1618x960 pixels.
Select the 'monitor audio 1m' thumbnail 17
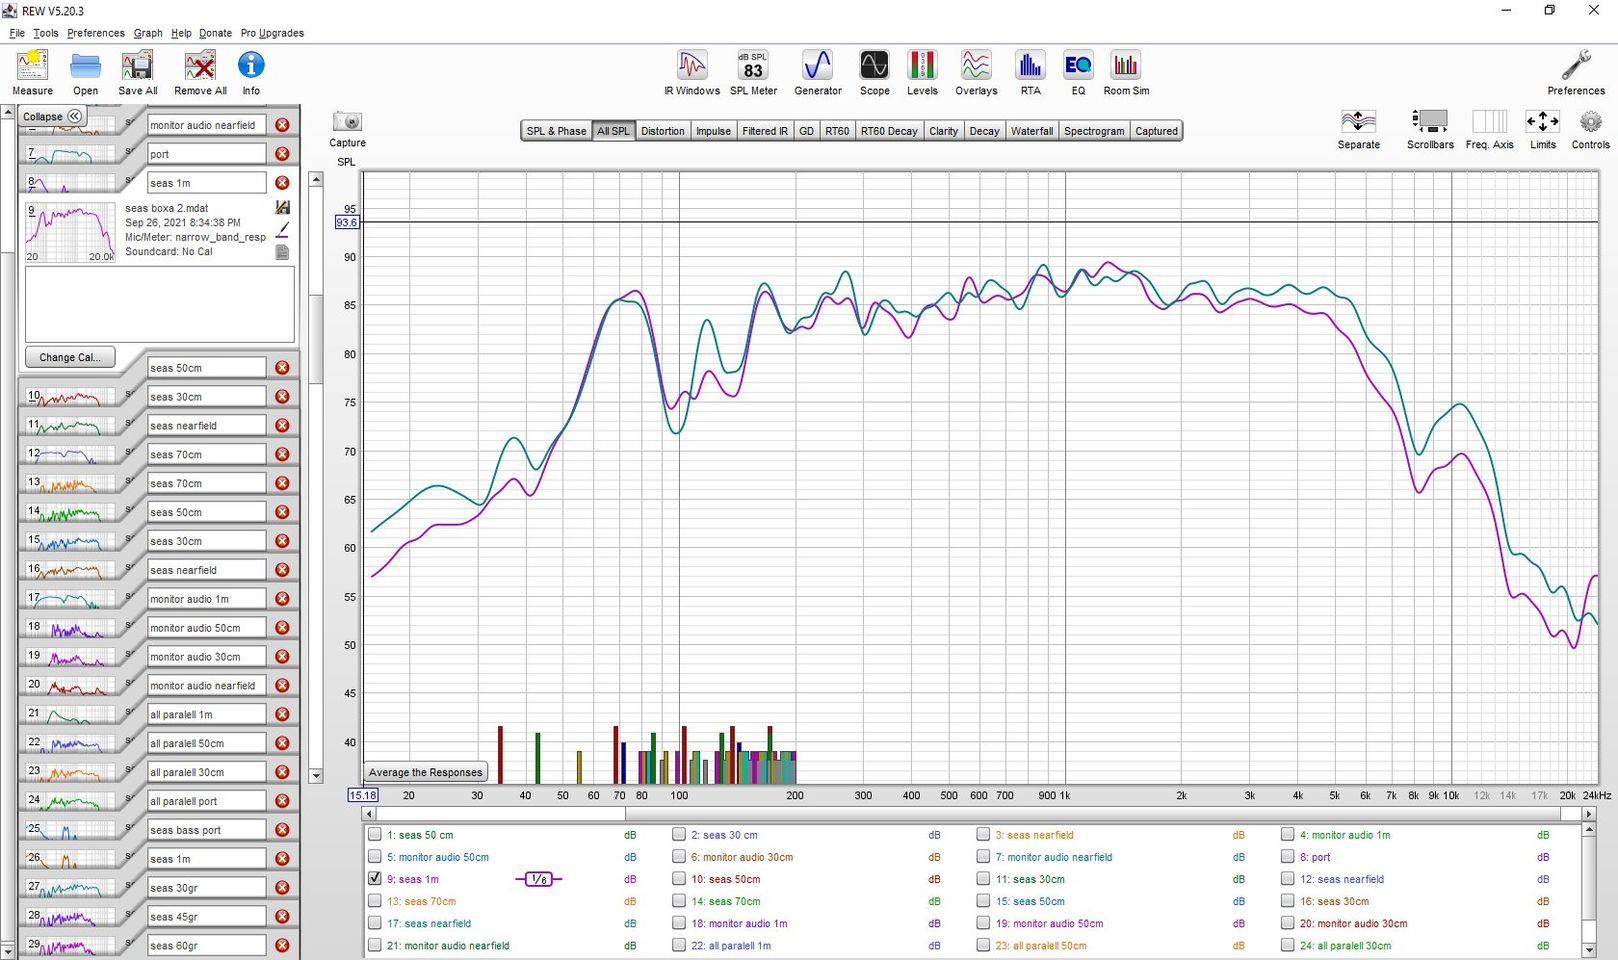click(x=70, y=599)
